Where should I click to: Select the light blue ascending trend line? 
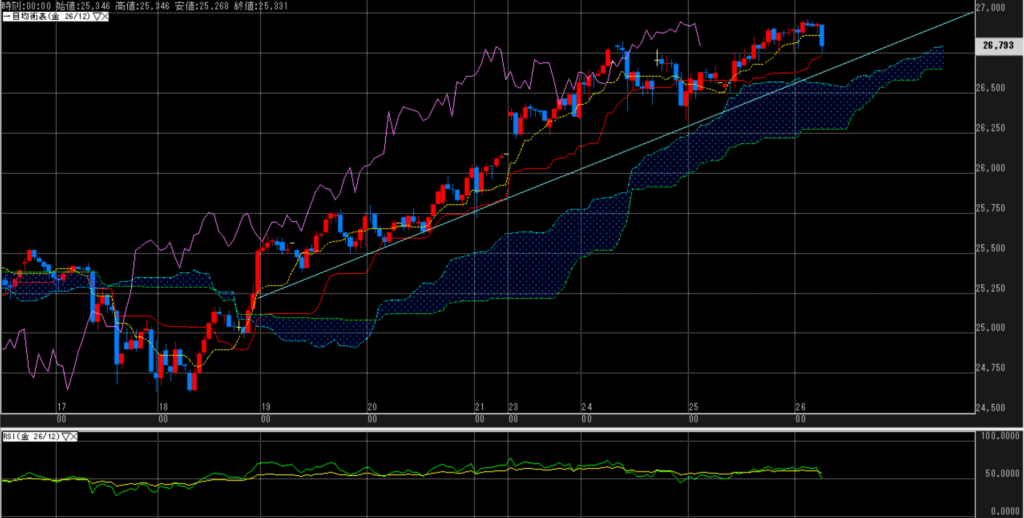pos(600,148)
